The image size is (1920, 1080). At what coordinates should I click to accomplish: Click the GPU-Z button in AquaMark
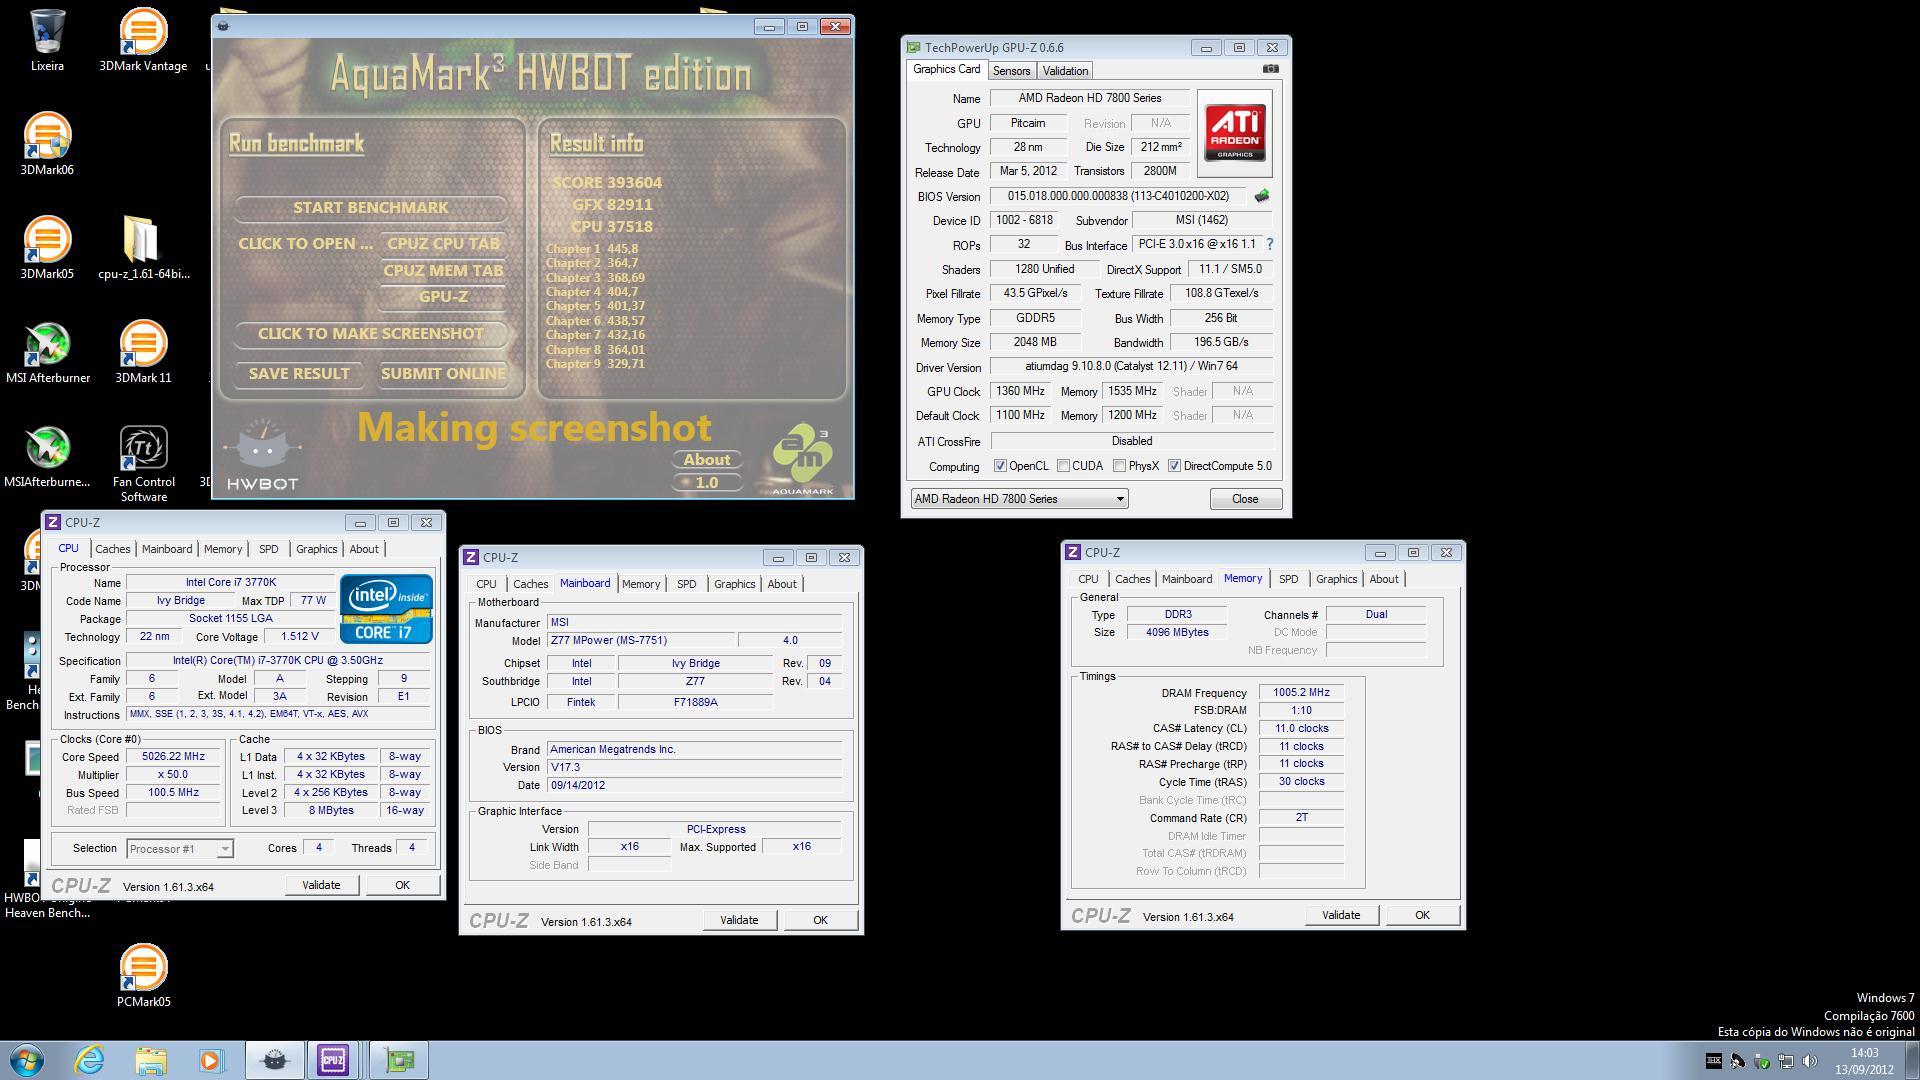443,297
